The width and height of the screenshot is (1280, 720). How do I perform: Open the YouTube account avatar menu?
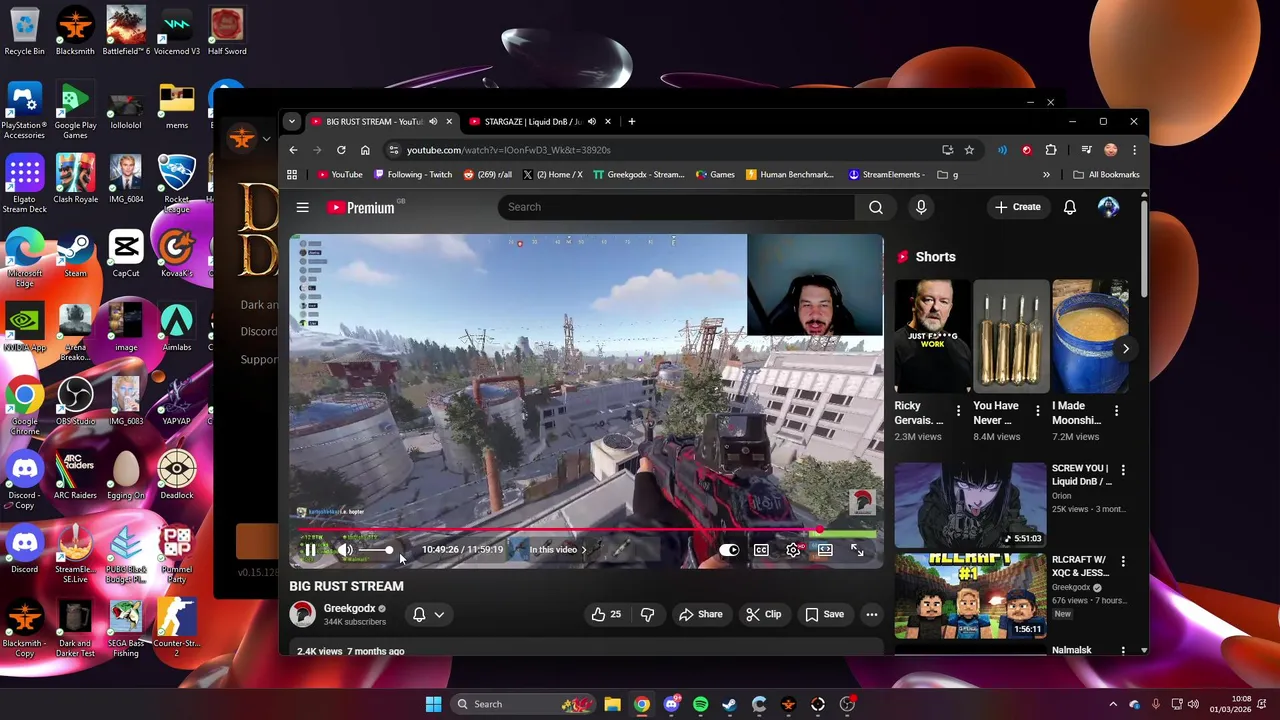point(1108,207)
